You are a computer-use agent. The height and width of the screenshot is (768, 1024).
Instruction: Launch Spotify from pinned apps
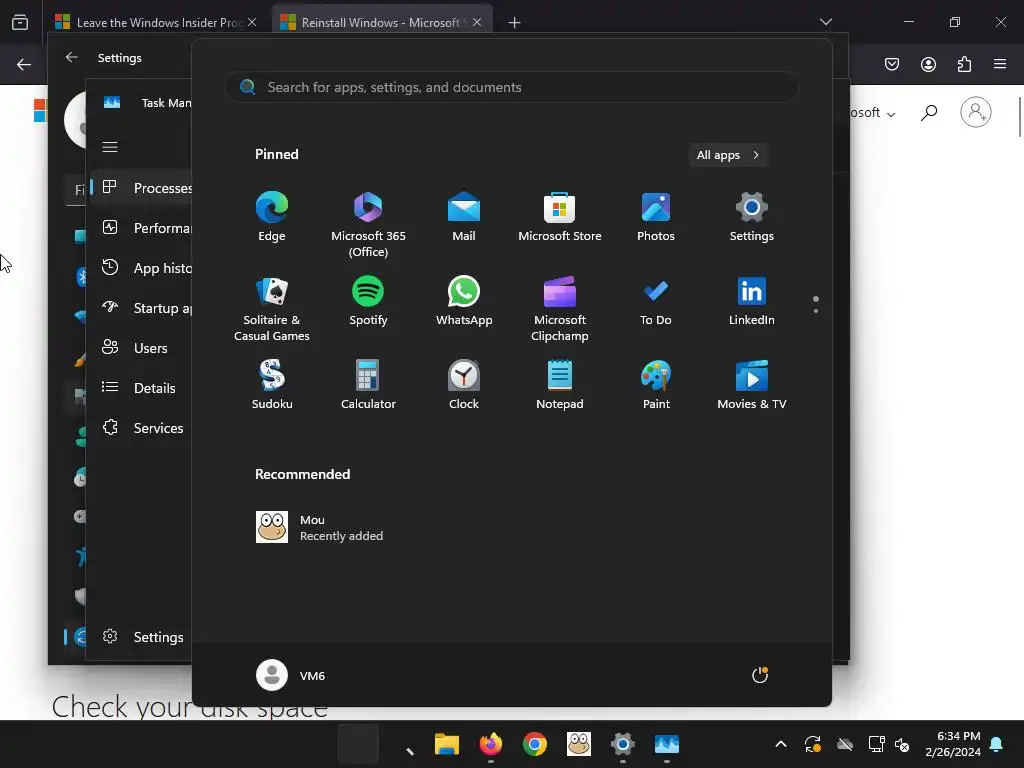click(x=368, y=301)
